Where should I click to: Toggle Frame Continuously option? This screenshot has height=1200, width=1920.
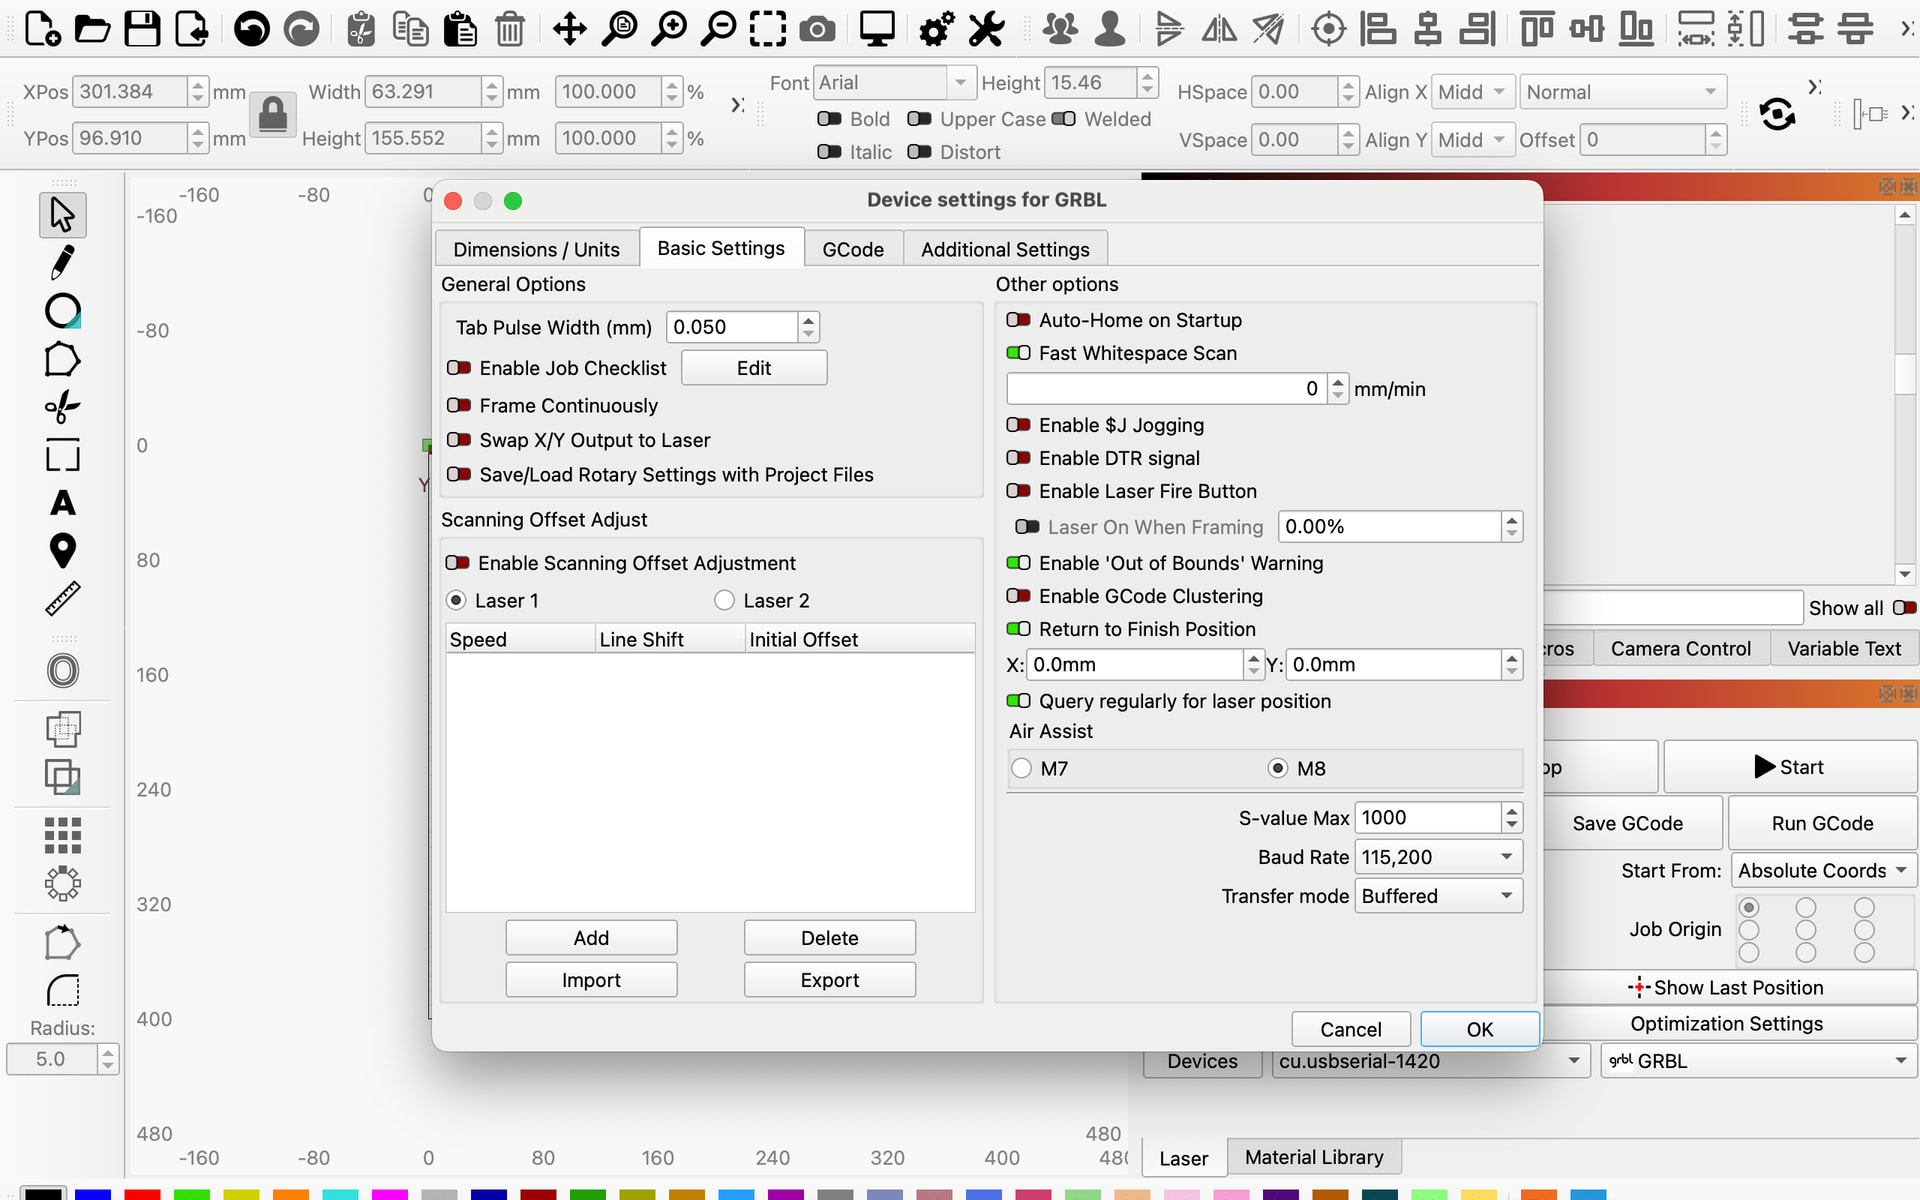459,406
